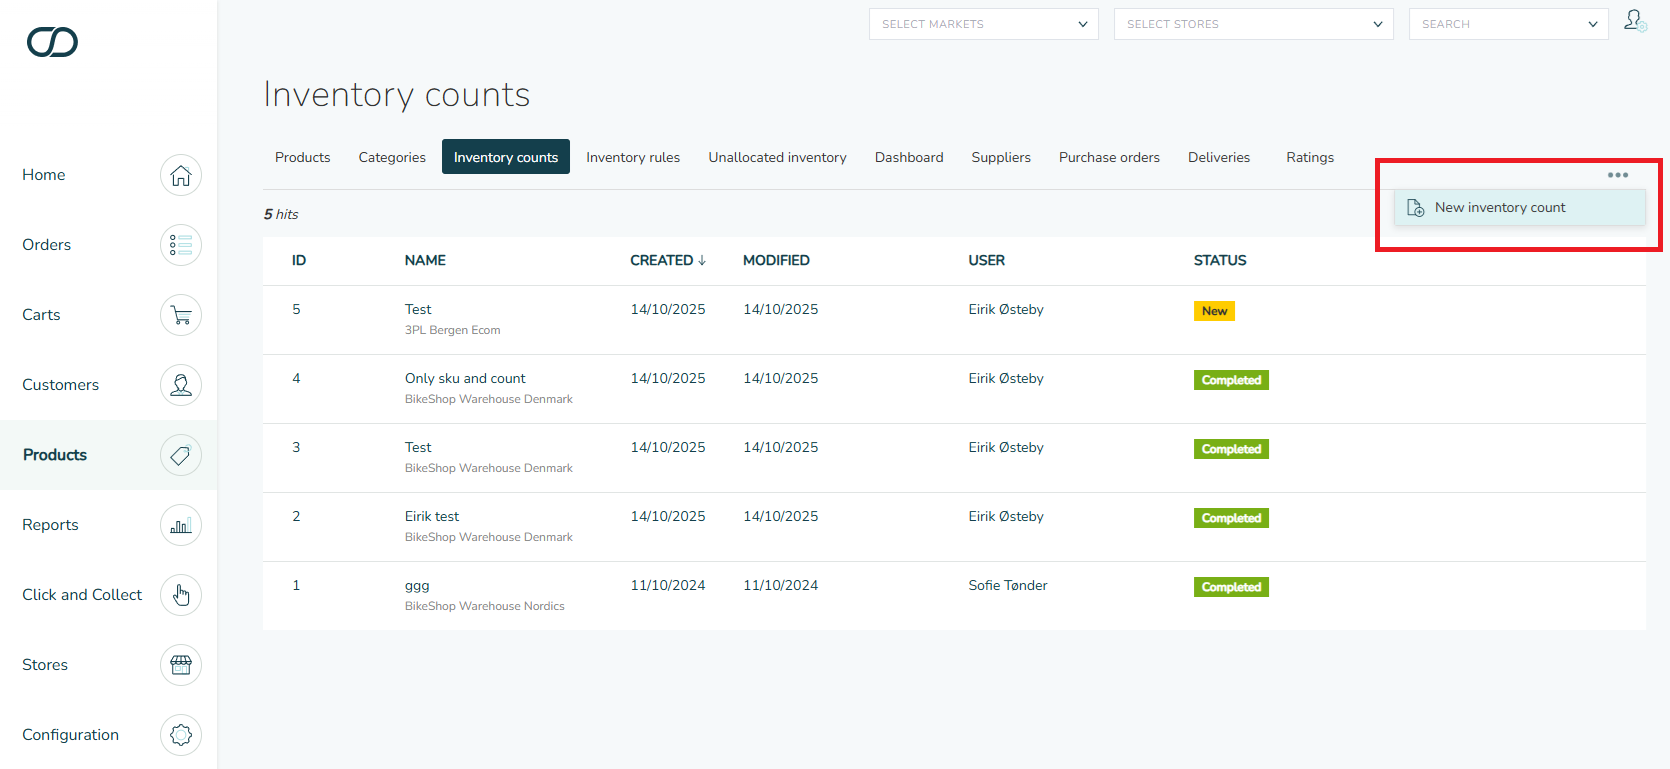
Task: Click the Home house icon in sidebar
Action: pyautogui.click(x=181, y=175)
